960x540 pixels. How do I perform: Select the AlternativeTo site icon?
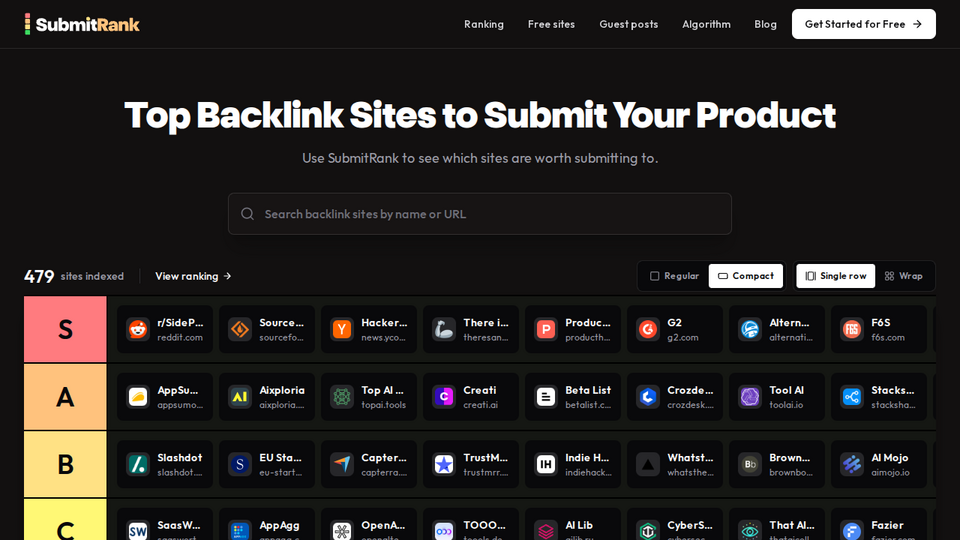click(750, 329)
